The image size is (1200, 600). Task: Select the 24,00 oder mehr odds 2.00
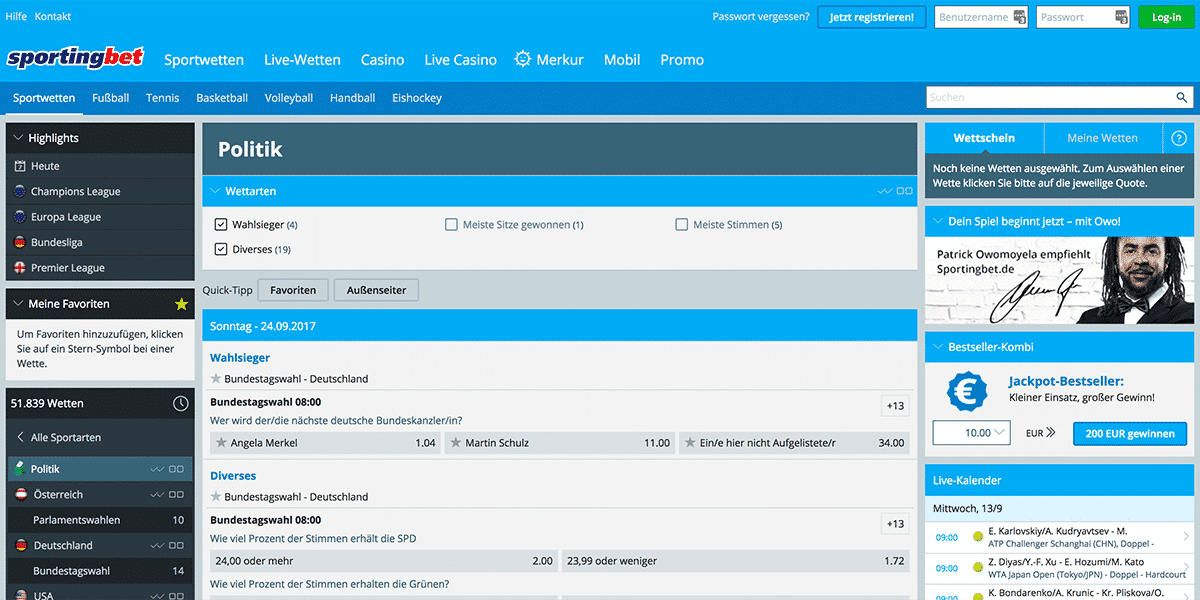tap(383, 561)
